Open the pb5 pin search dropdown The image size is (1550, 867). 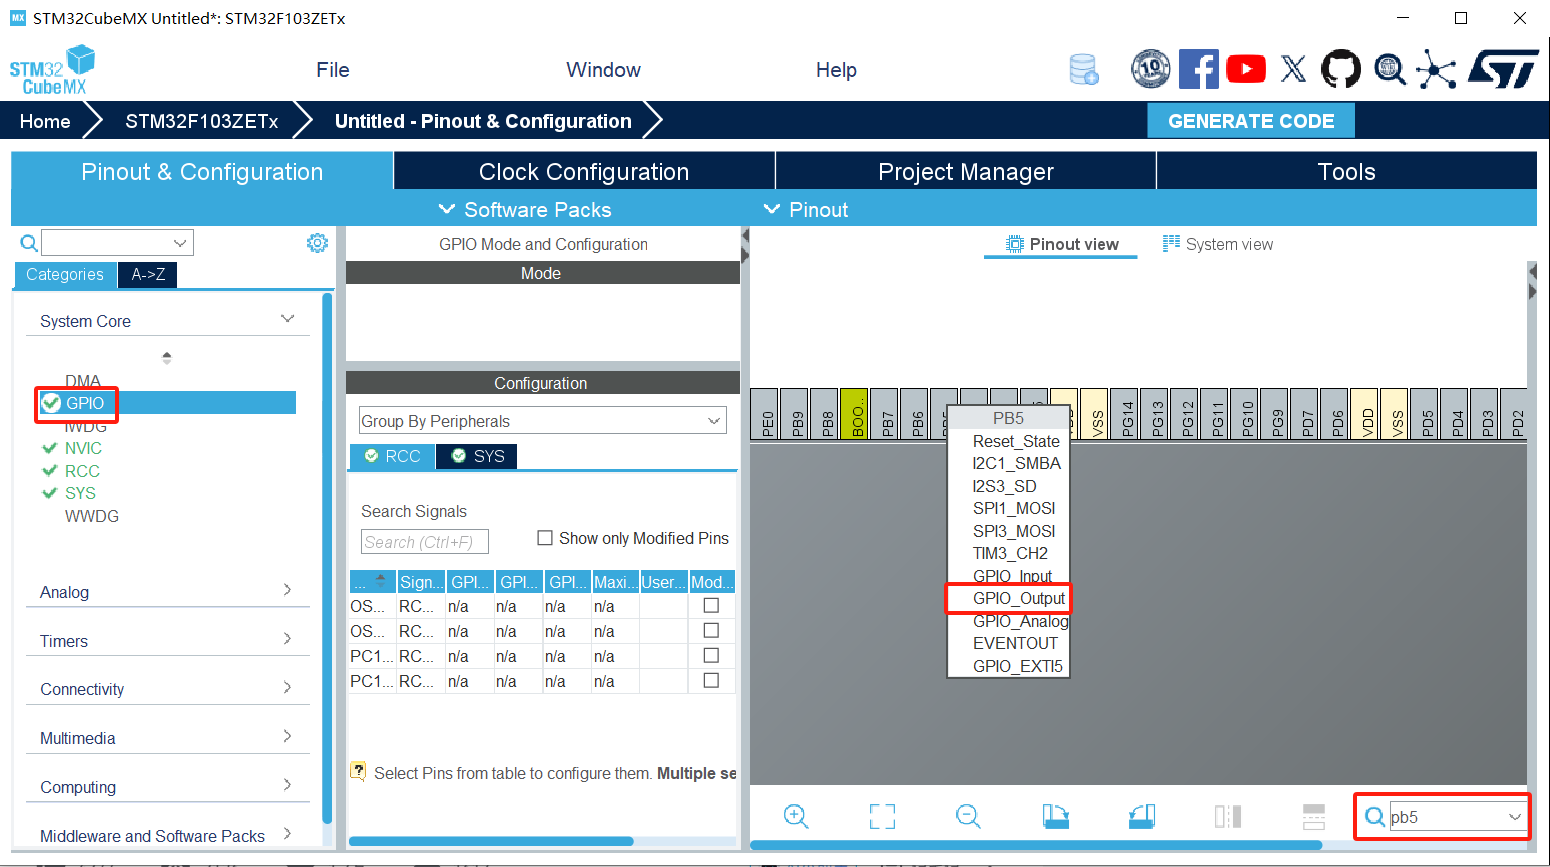coord(1515,817)
